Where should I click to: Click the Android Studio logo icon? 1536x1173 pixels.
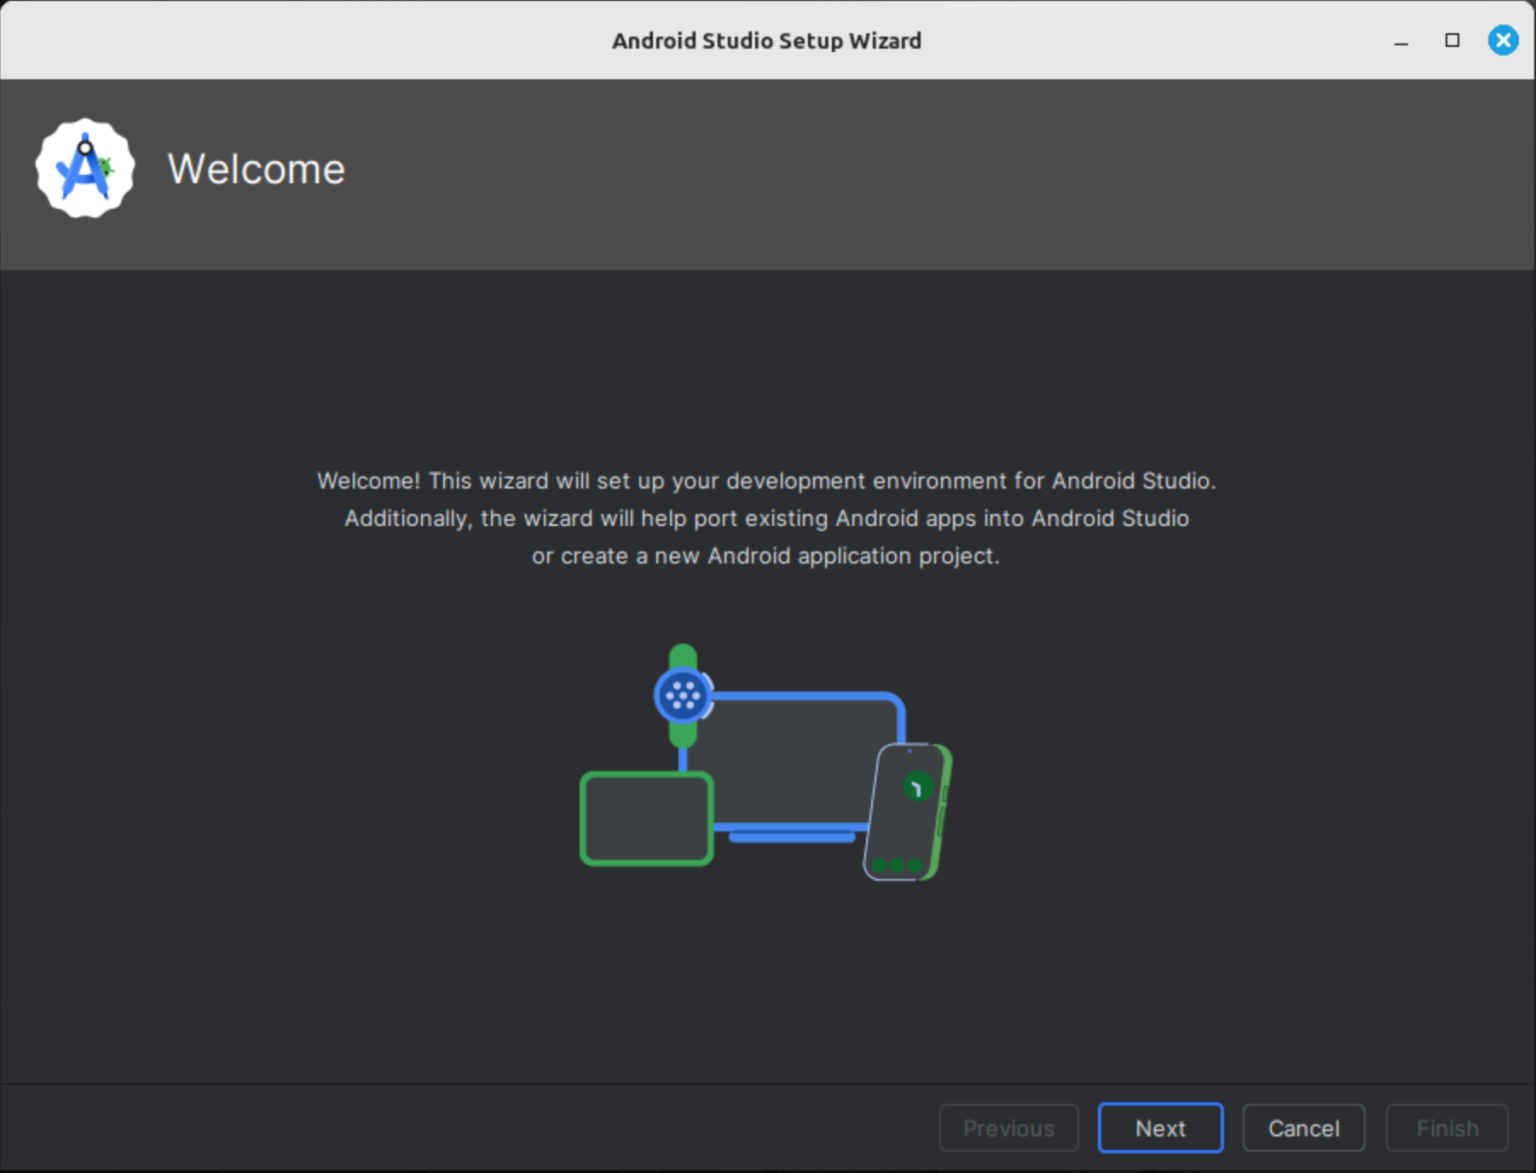[84, 167]
